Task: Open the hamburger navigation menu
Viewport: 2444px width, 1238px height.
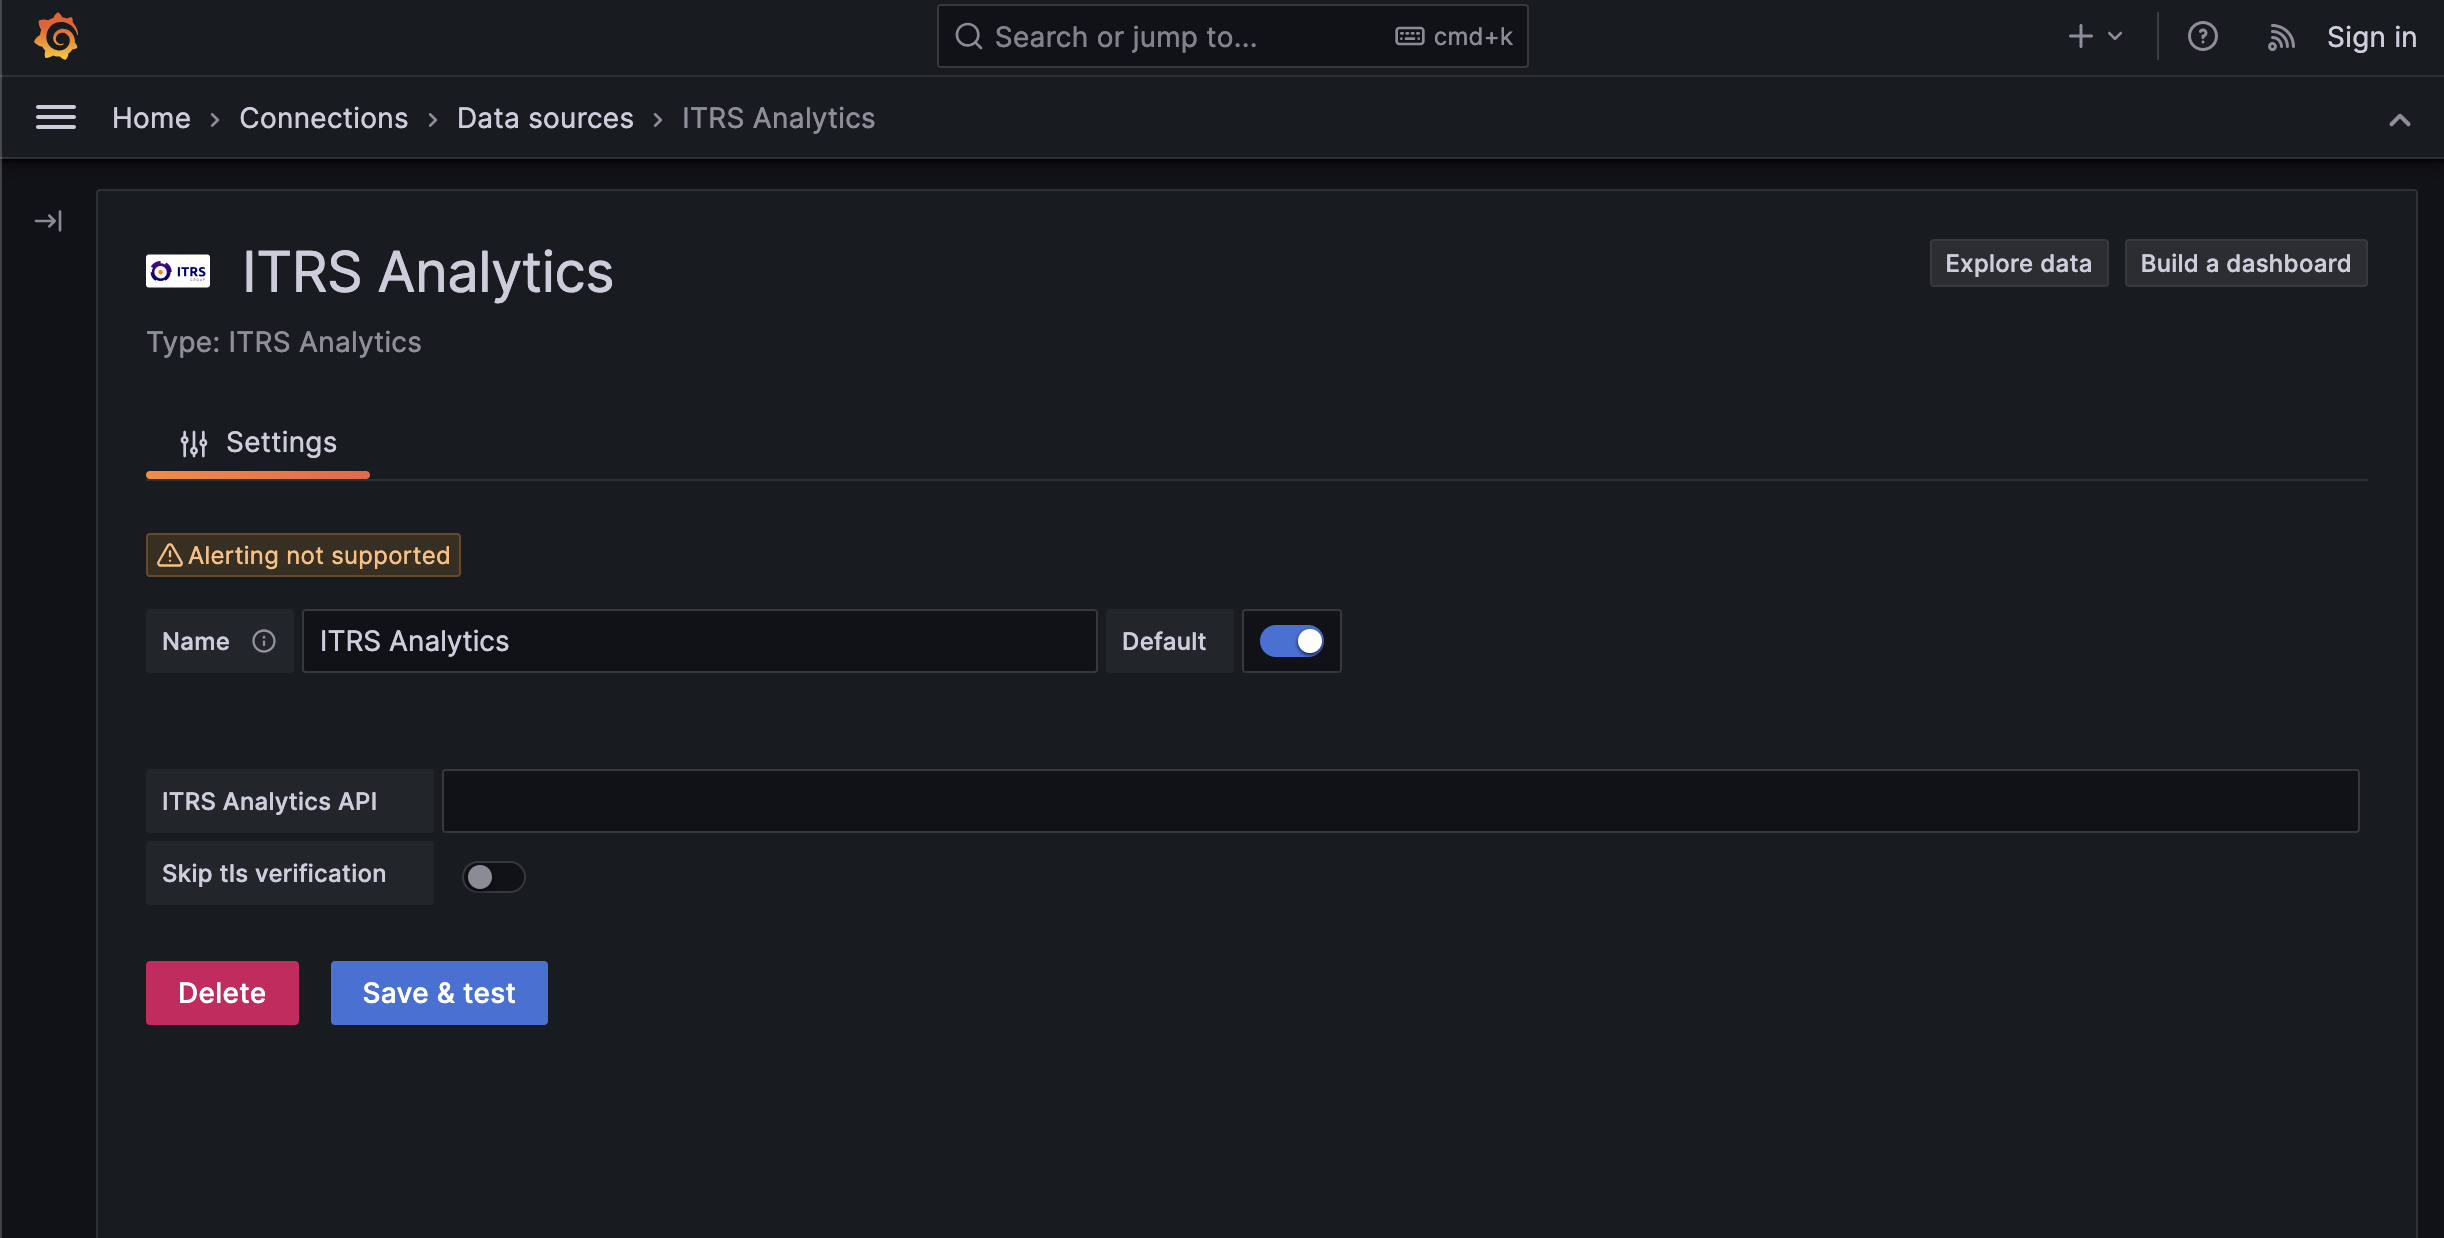Action: [x=56, y=118]
